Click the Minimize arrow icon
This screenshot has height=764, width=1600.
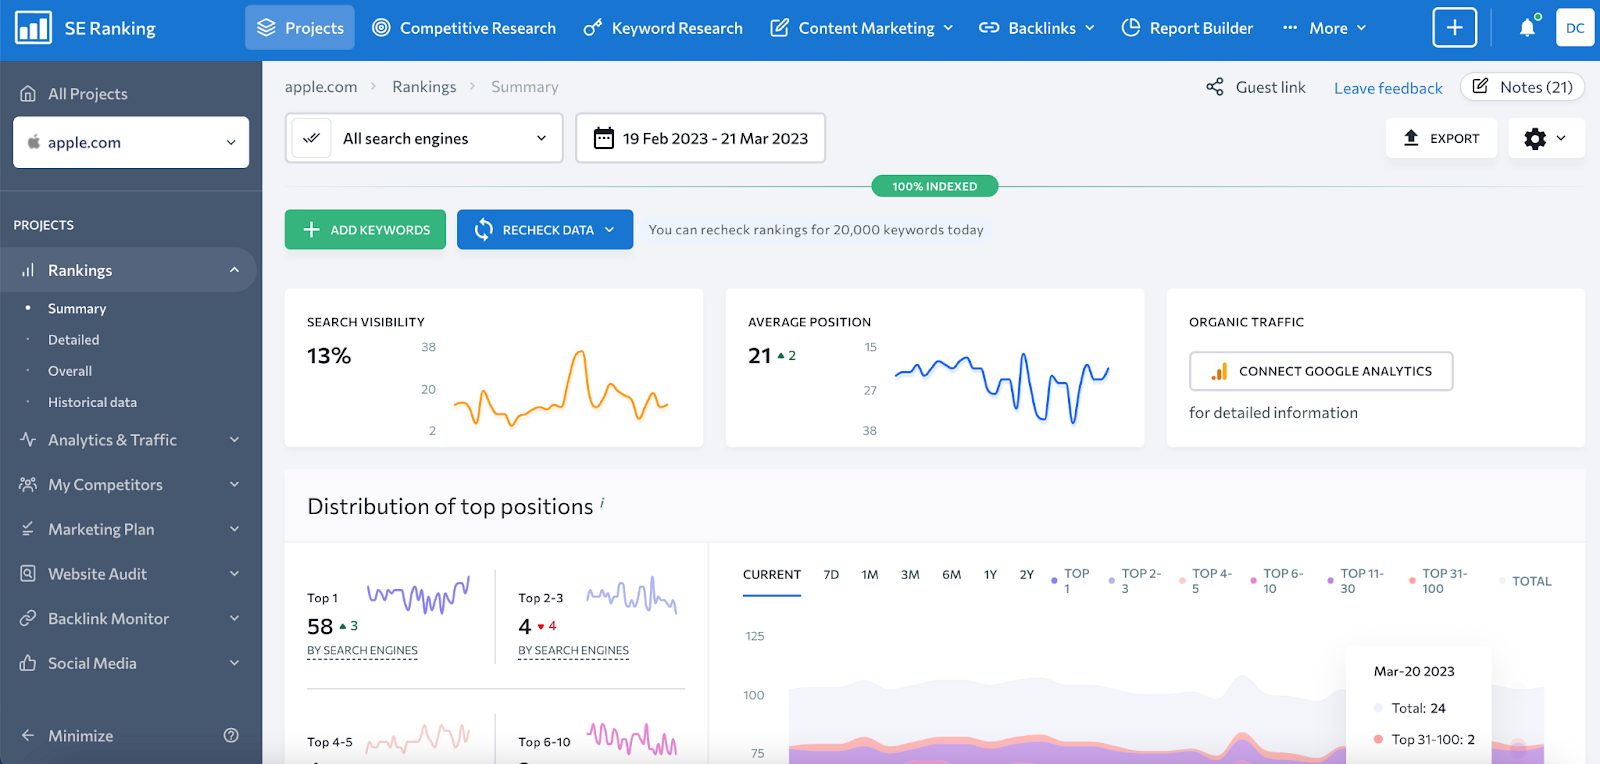click(28, 735)
